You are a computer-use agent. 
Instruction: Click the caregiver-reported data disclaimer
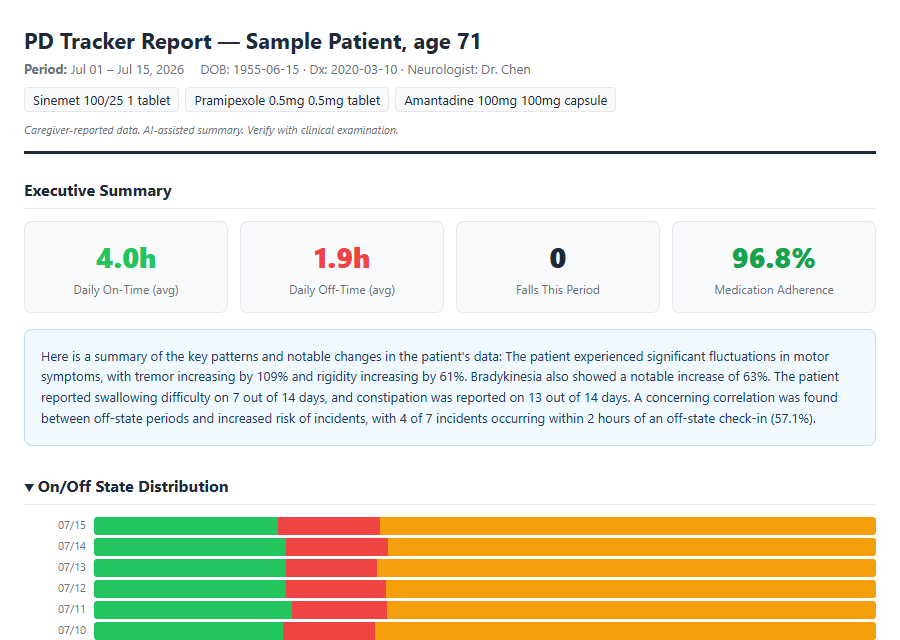(x=211, y=130)
